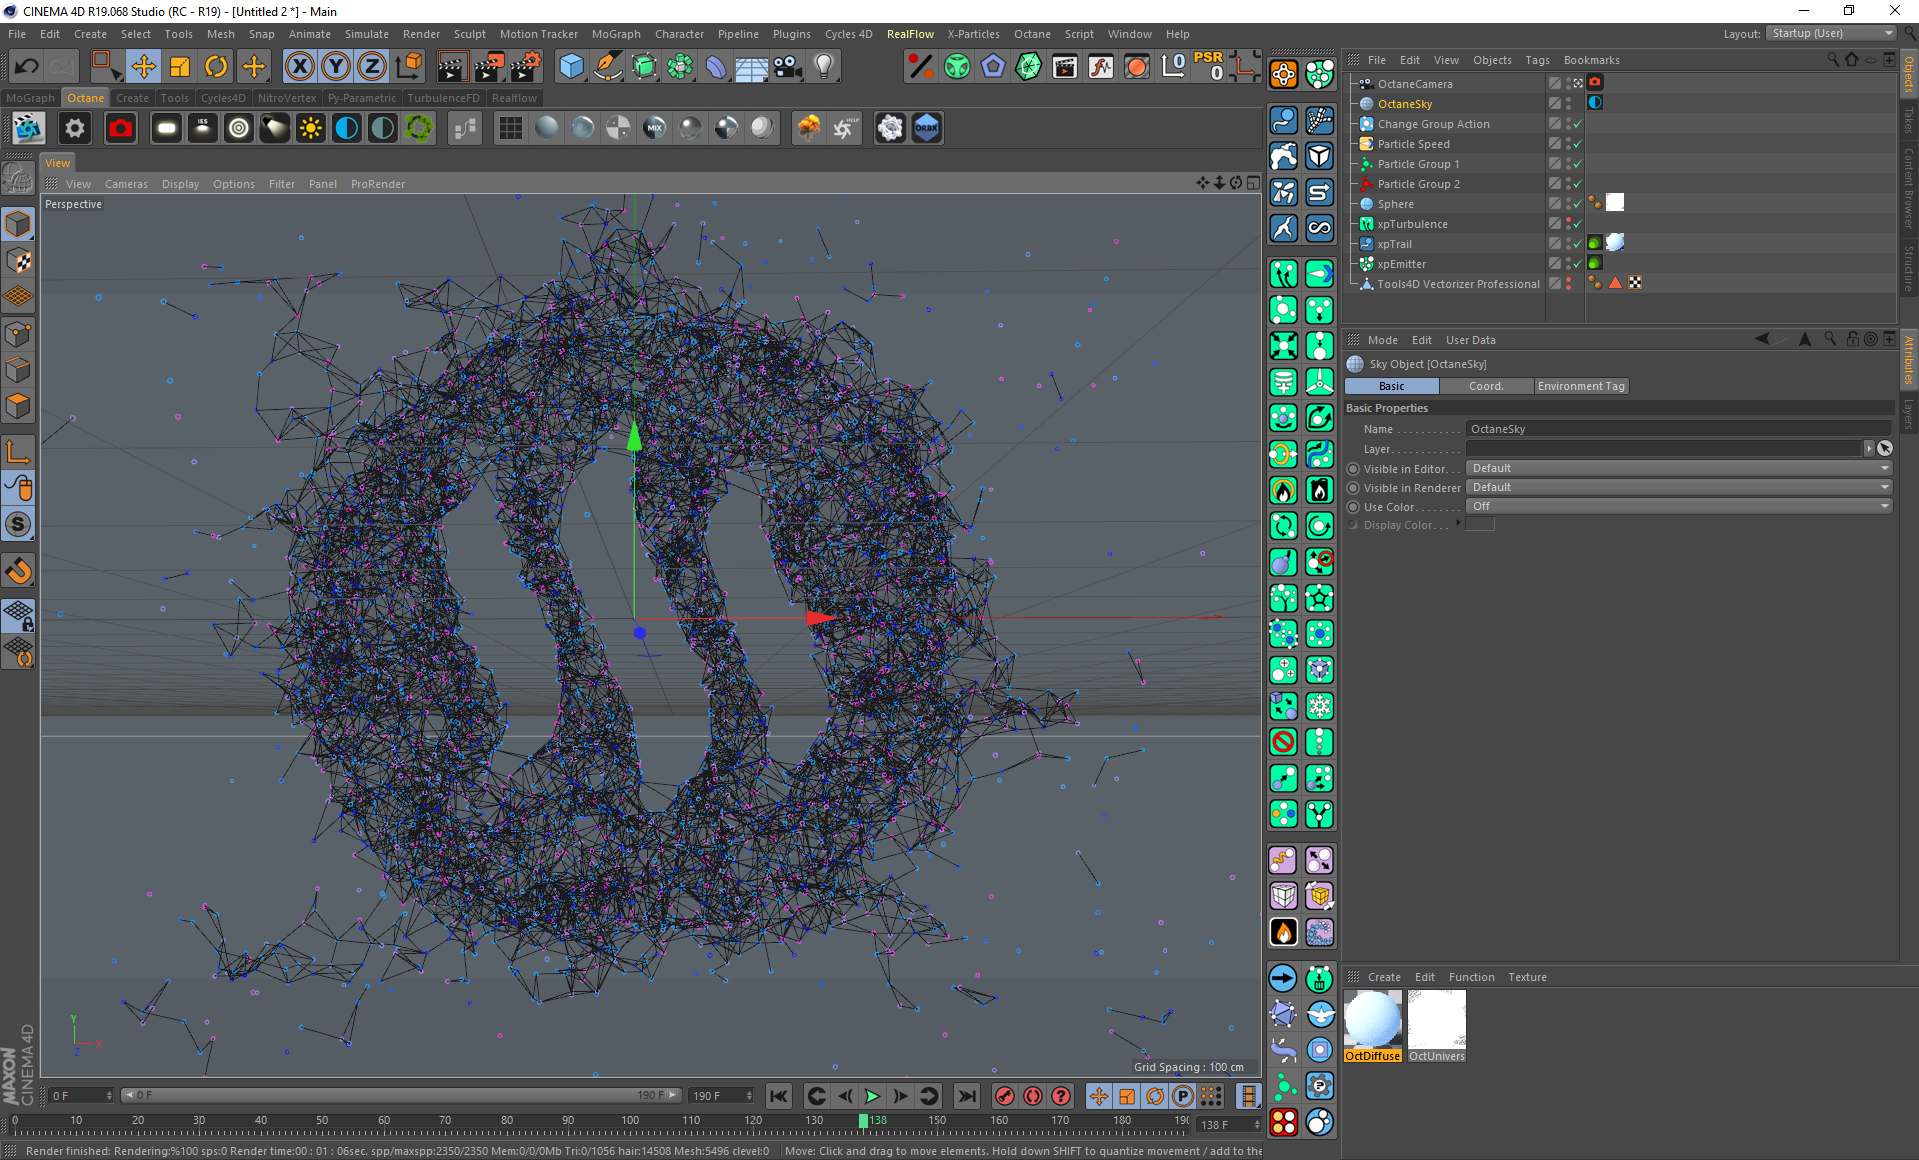Toggle Sphere object enabled checkmark

click(1577, 204)
